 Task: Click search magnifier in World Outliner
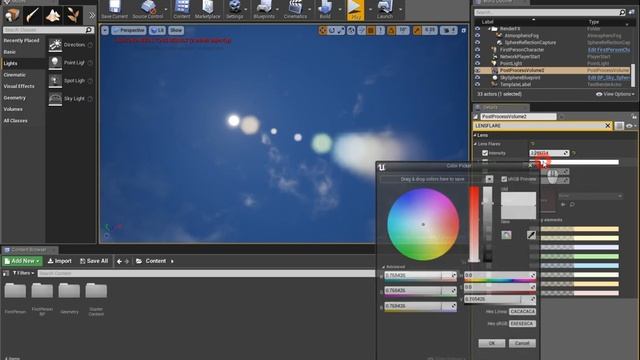[x=622, y=13]
